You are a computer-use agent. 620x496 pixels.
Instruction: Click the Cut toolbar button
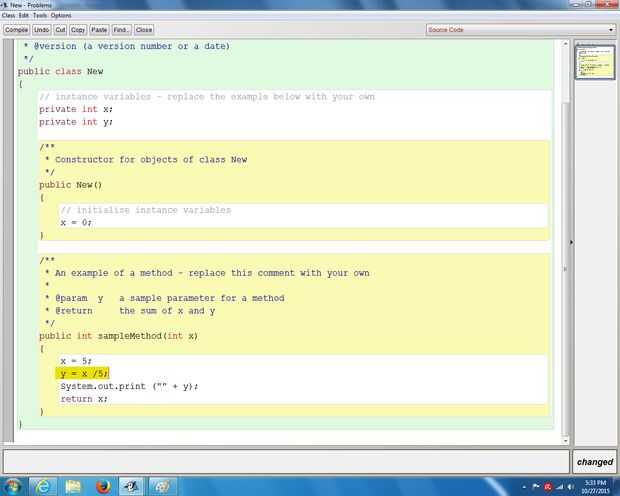(x=60, y=30)
